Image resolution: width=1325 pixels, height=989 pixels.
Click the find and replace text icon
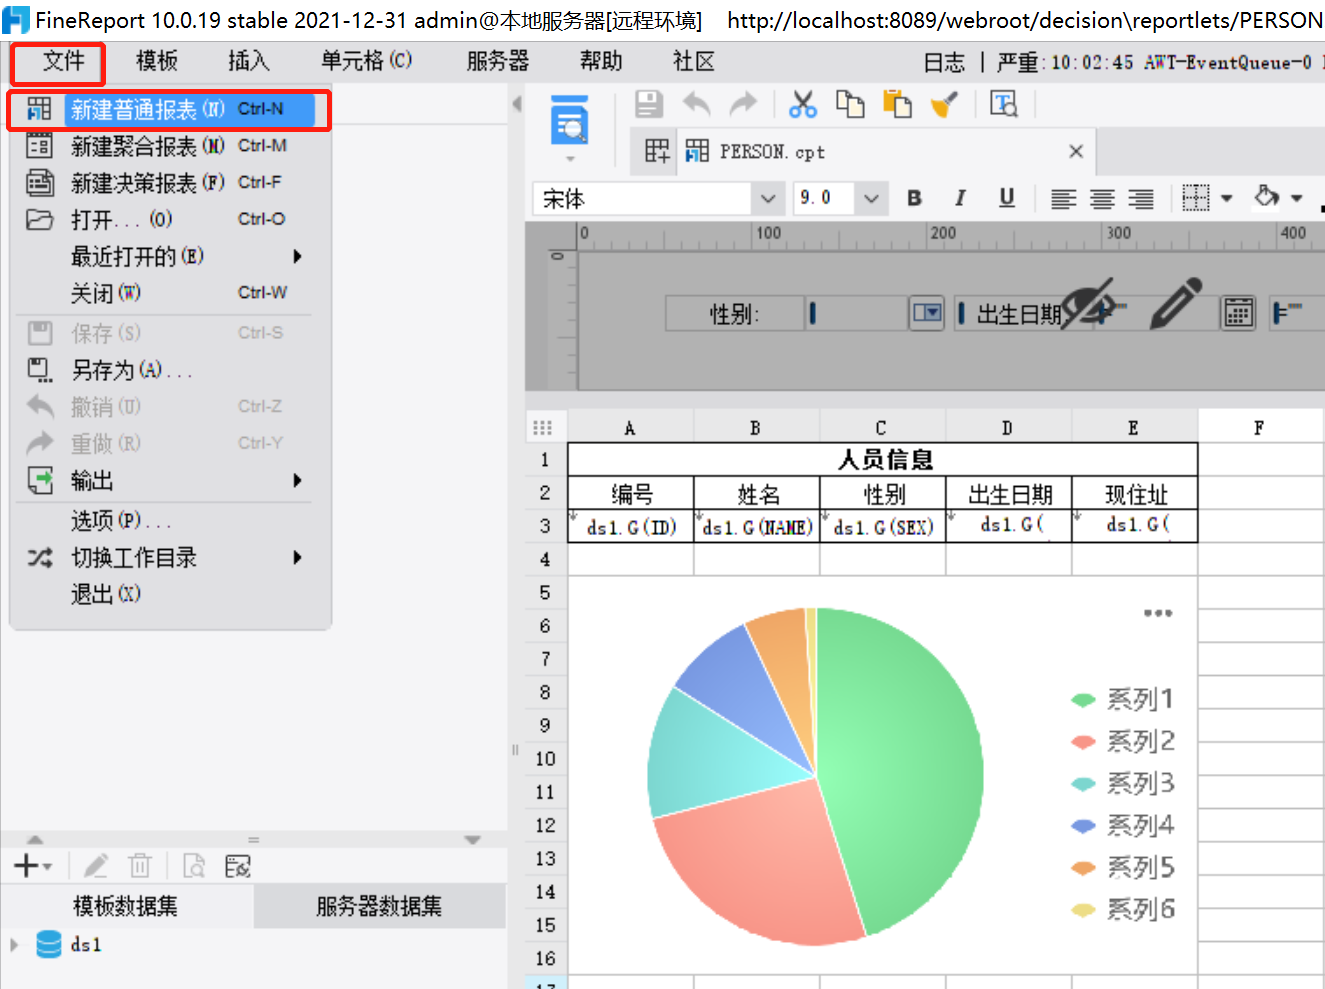coord(1003,104)
